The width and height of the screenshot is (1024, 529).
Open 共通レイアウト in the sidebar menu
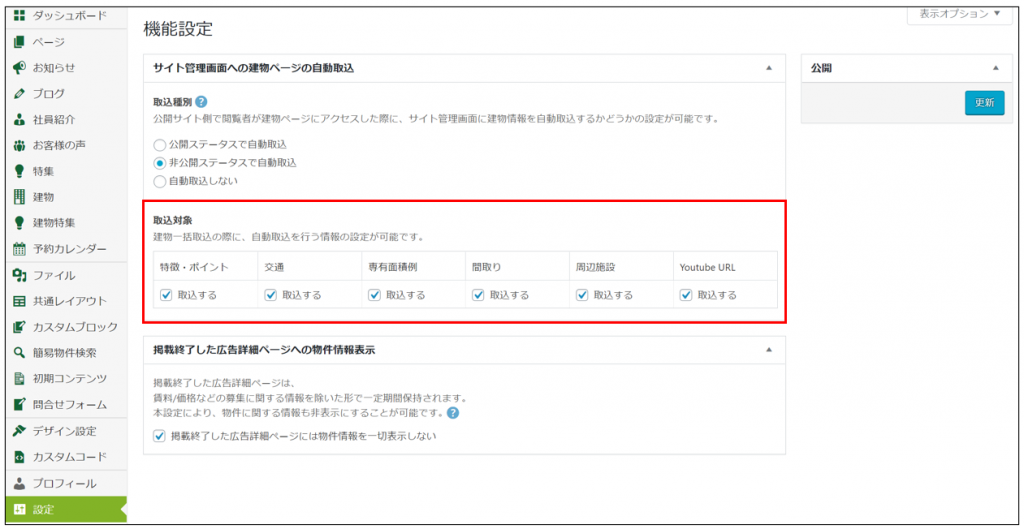69,301
